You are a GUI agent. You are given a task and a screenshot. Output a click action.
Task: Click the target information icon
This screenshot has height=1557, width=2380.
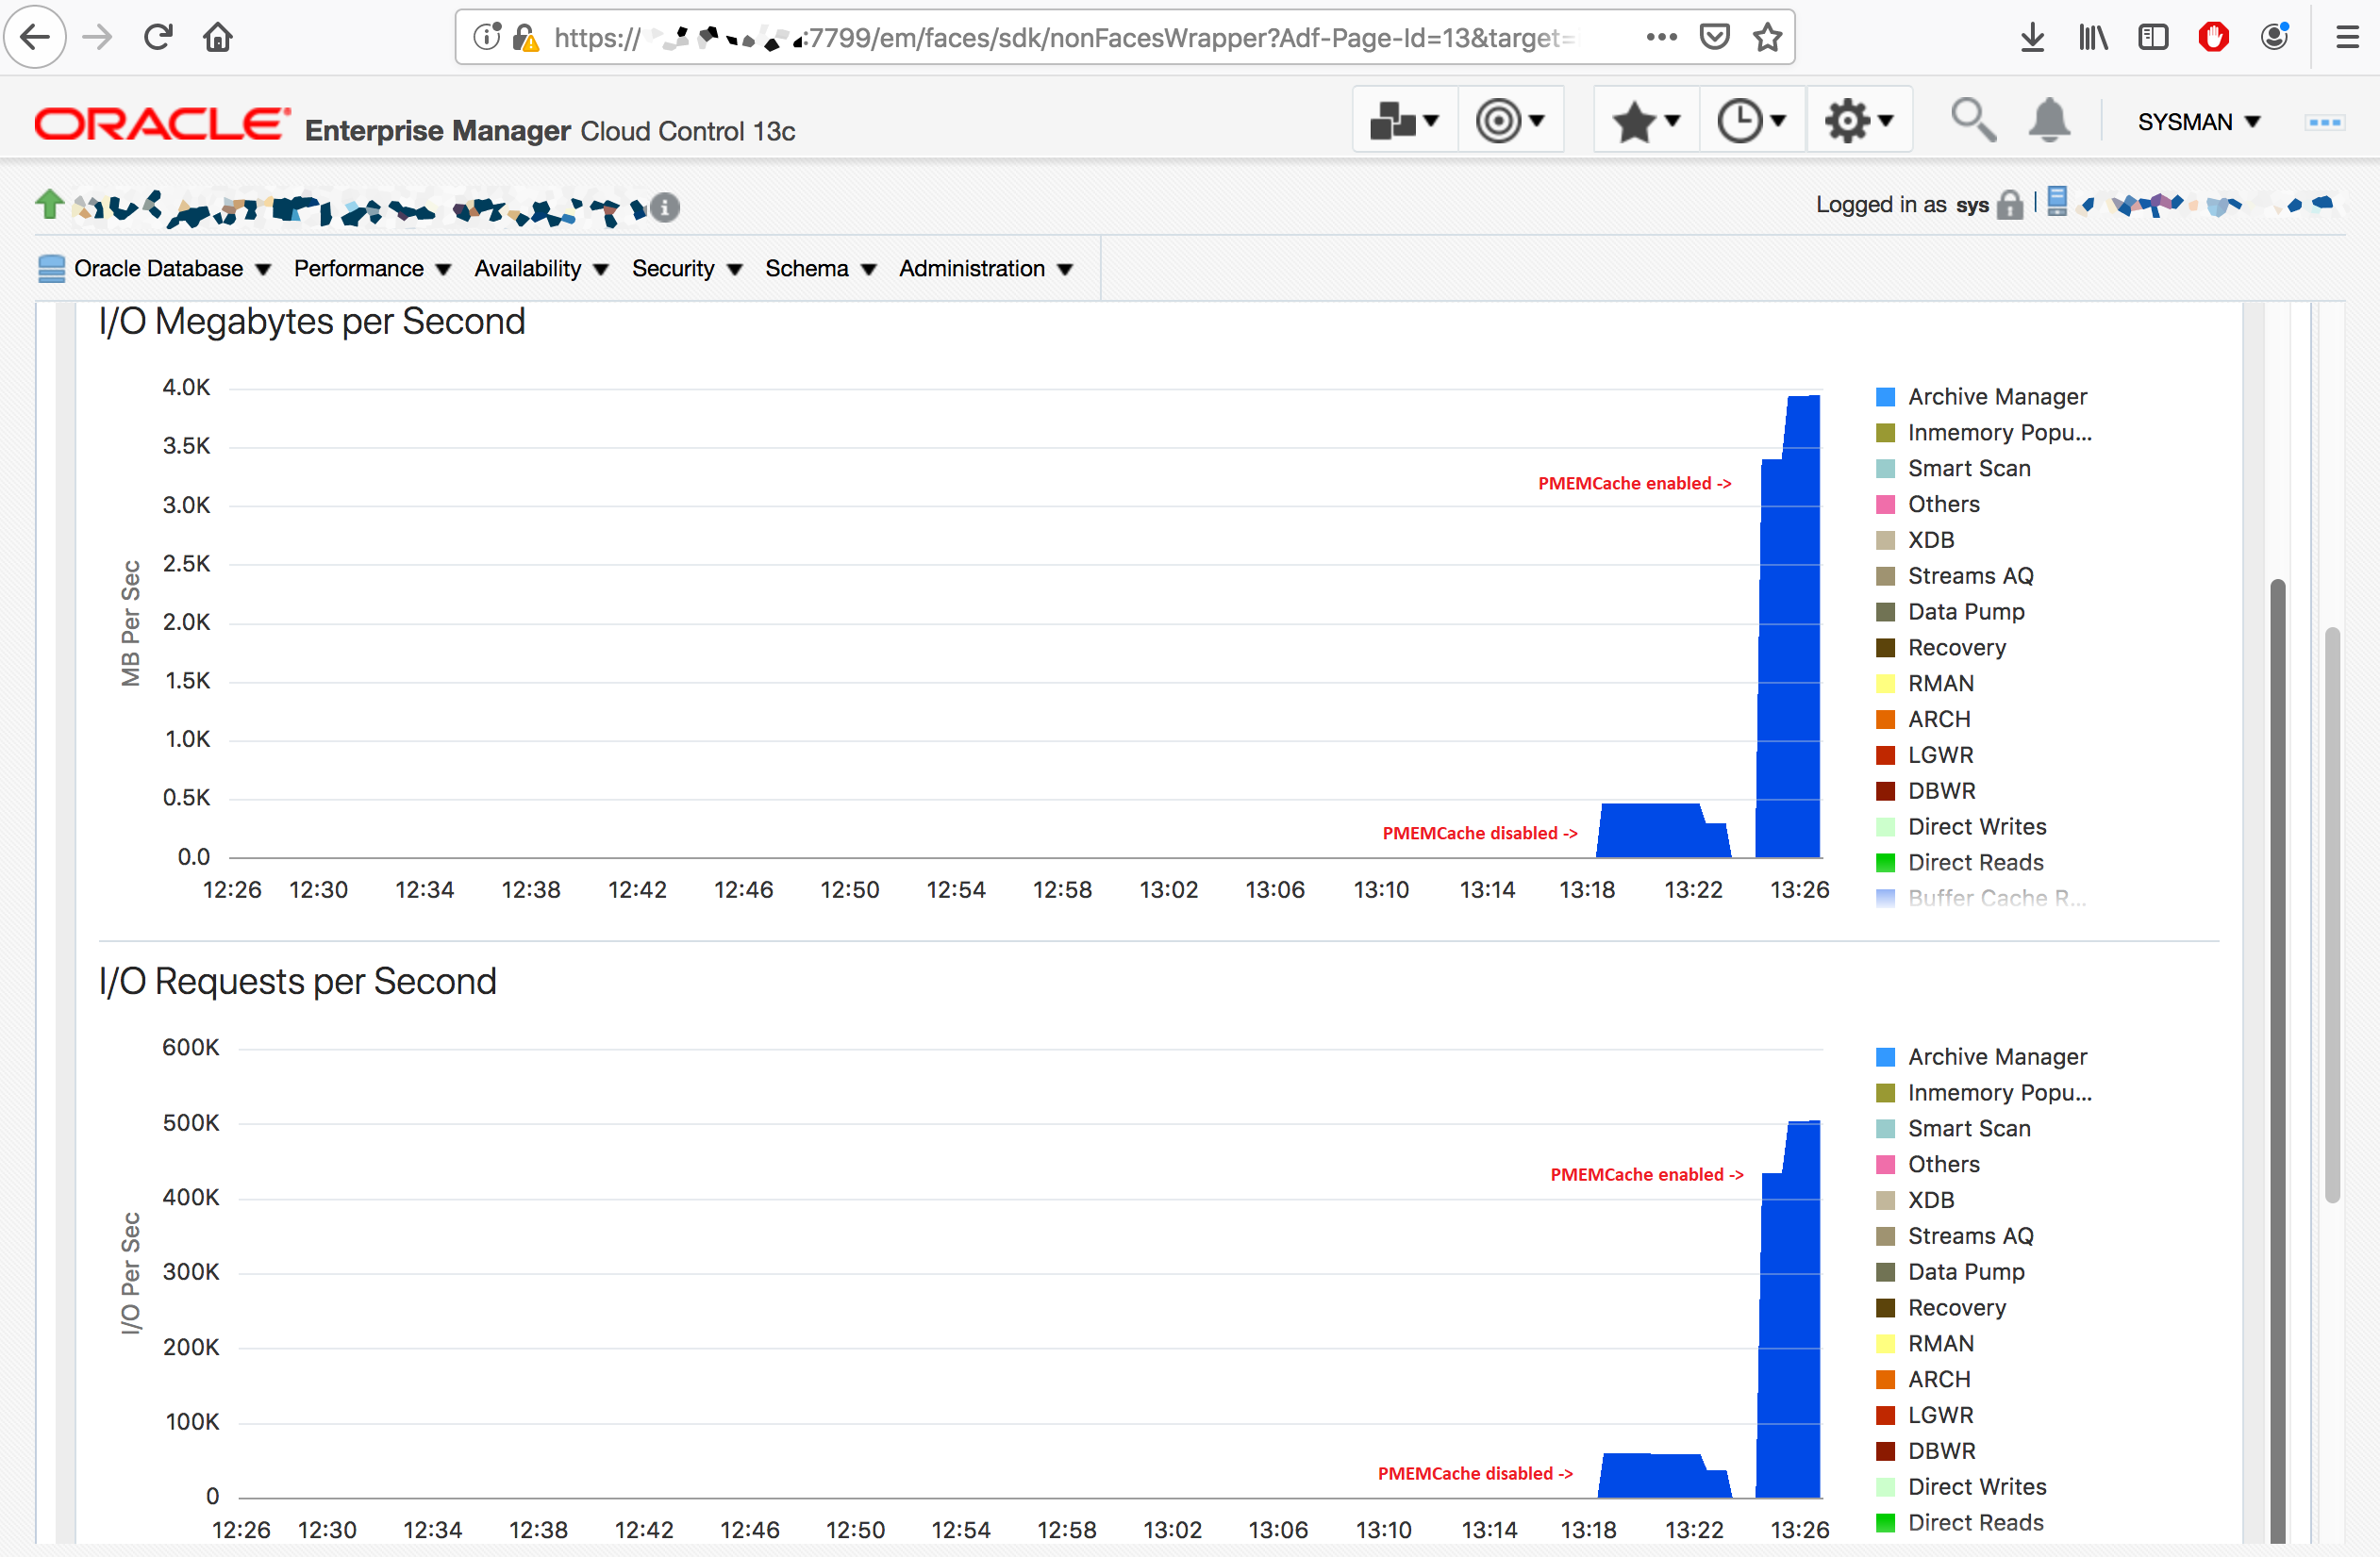pyautogui.click(x=665, y=208)
